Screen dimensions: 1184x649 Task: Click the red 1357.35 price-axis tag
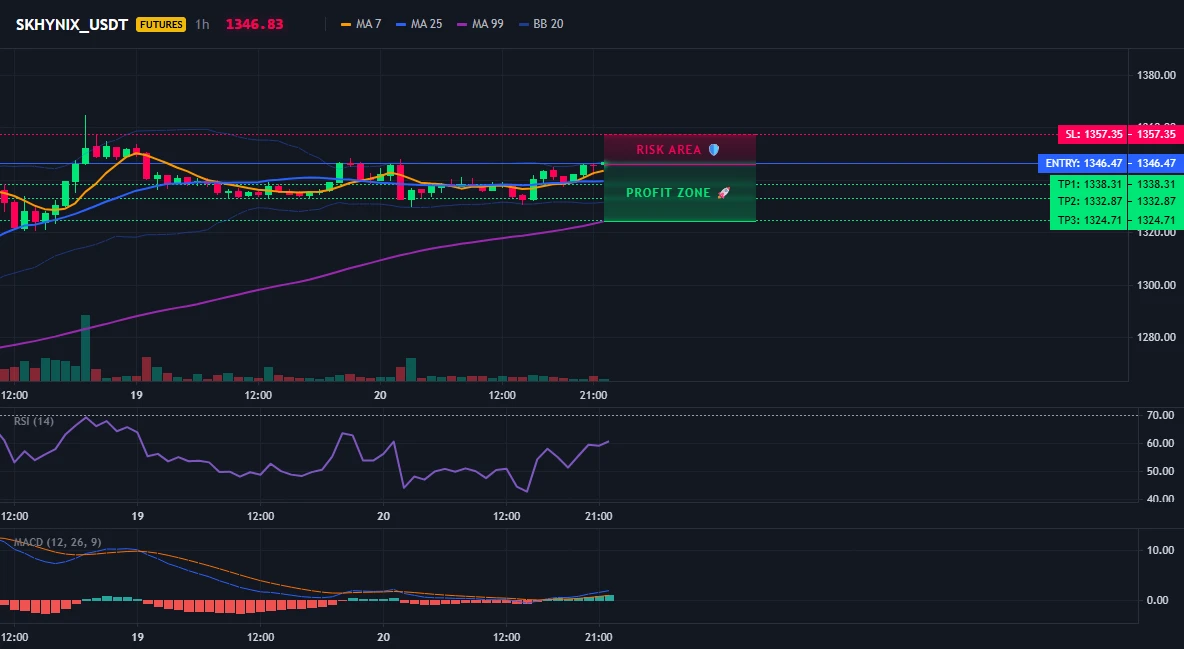tap(1155, 134)
